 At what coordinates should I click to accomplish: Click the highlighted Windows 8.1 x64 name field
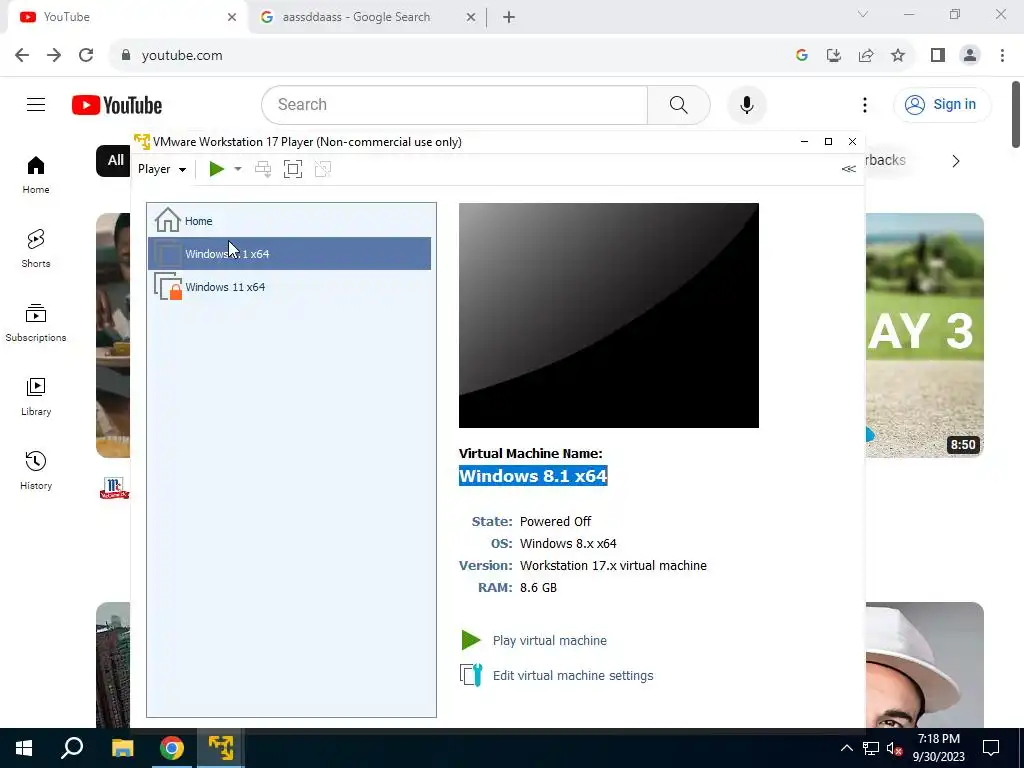pyautogui.click(x=533, y=475)
